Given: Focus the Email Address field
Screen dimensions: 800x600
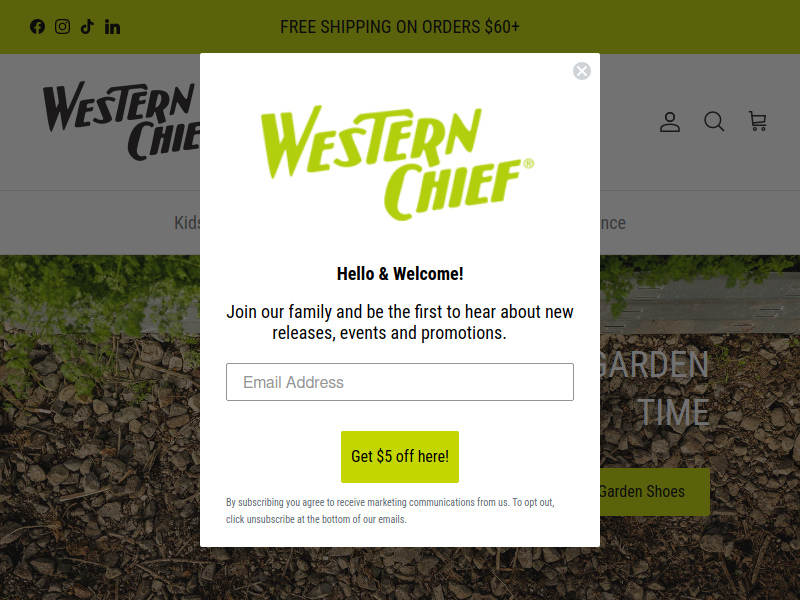Looking at the screenshot, I should click(400, 382).
